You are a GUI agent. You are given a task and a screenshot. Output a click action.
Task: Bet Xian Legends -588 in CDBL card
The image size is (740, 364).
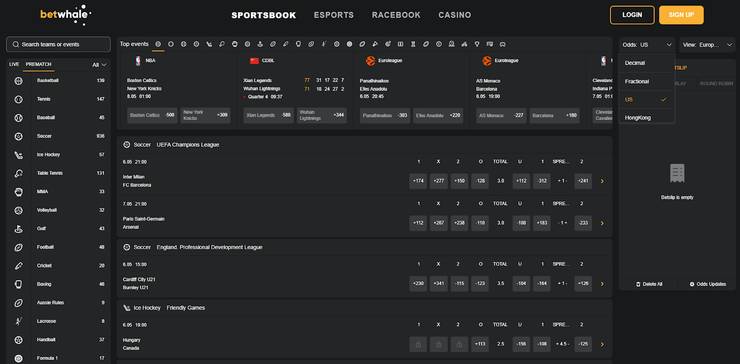pos(269,115)
